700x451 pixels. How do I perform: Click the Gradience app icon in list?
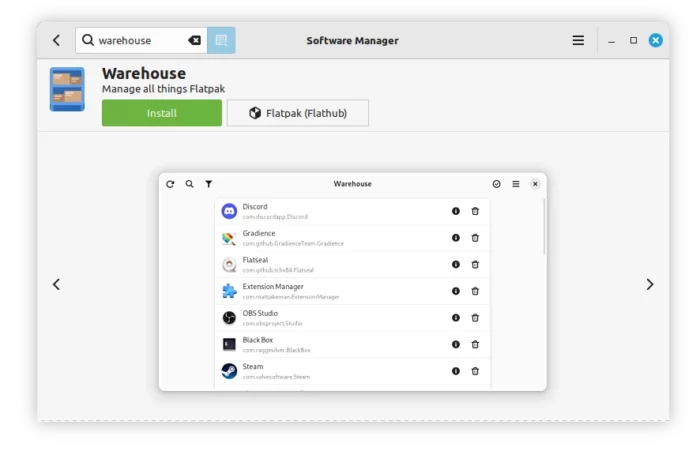click(229, 238)
